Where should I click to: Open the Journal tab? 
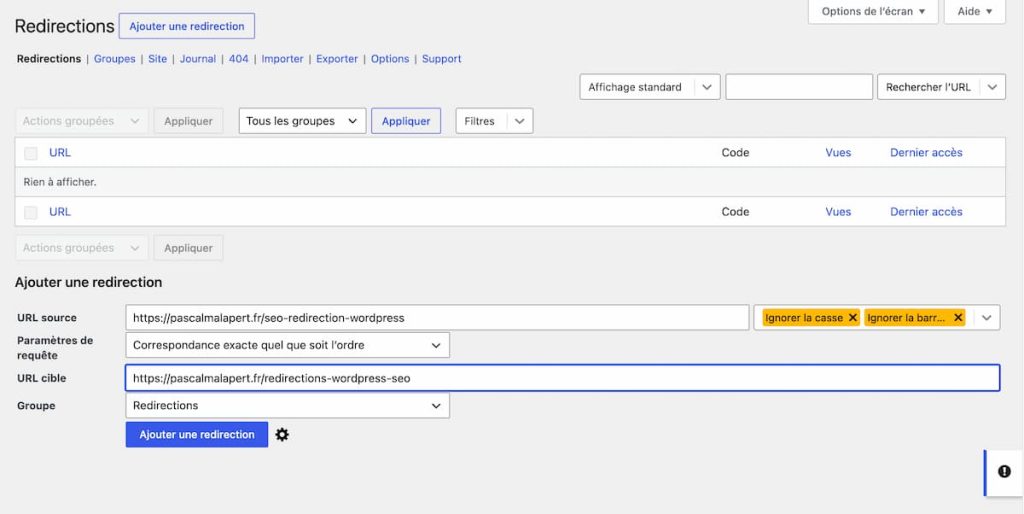click(x=198, y=59)
